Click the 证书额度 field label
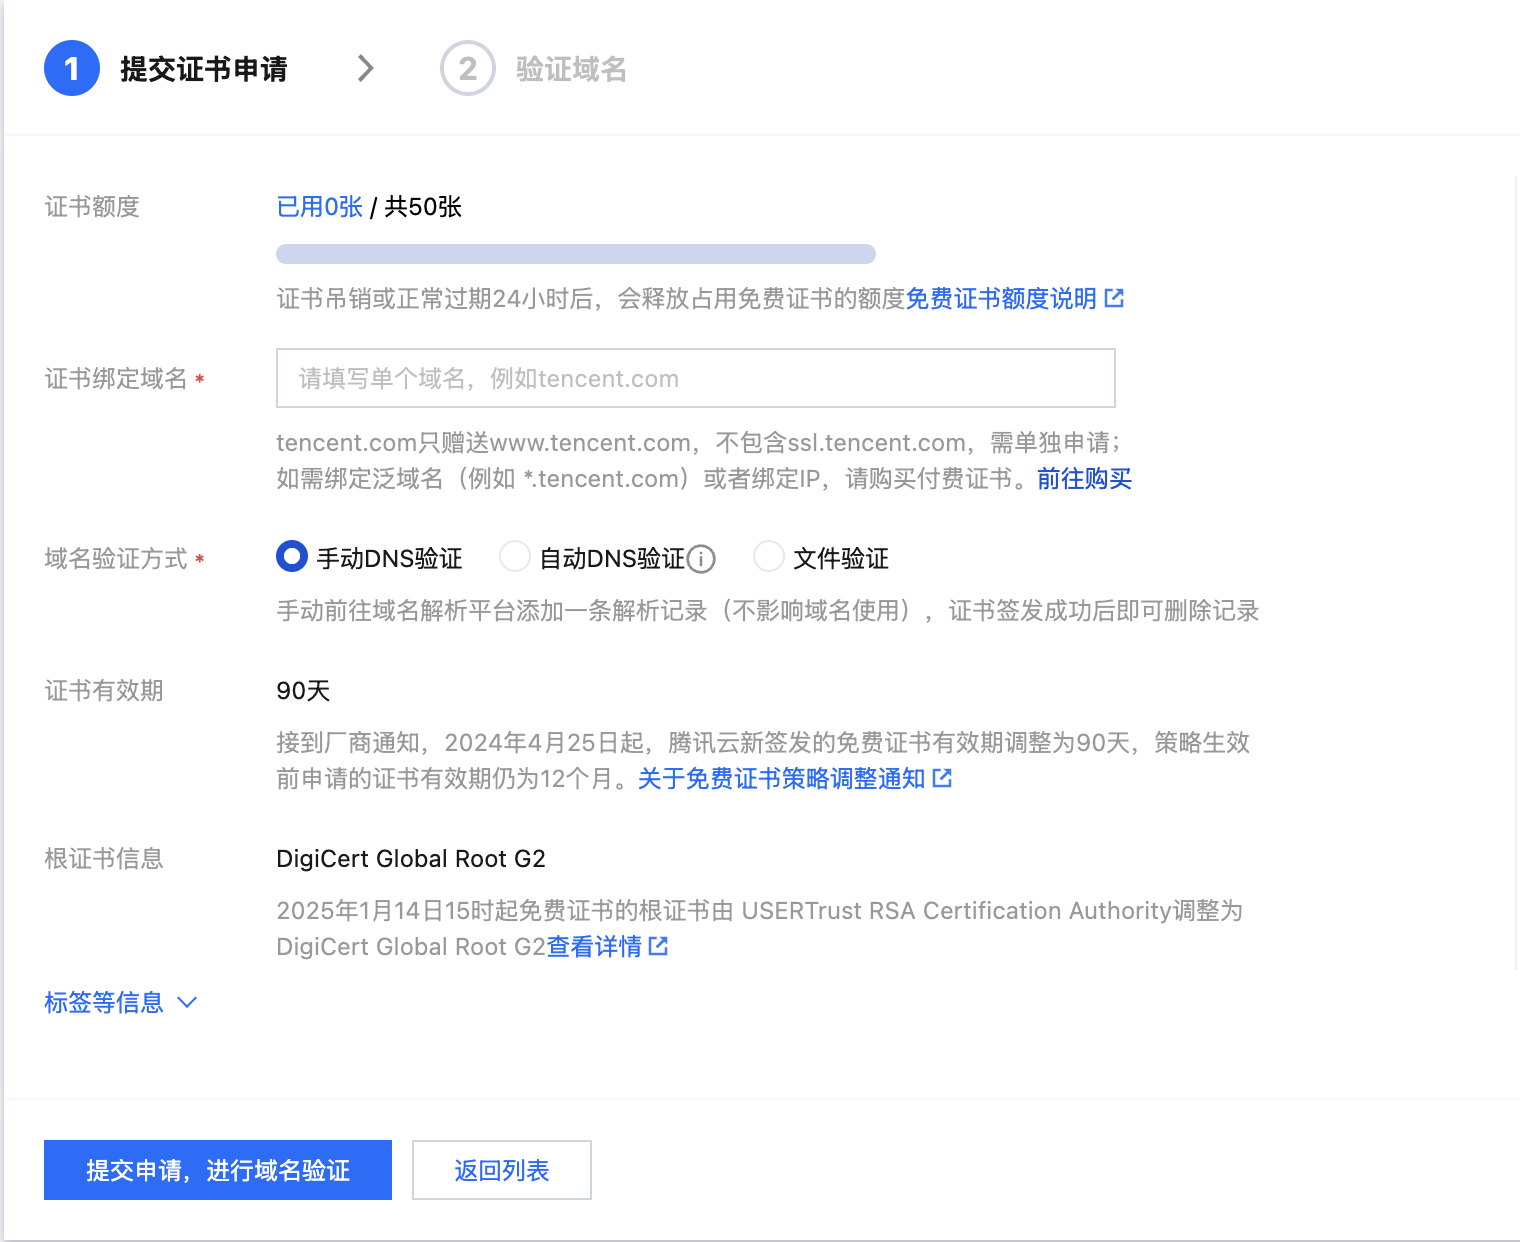Viewport: 1520px width, 1242px height. pos(92,207)
